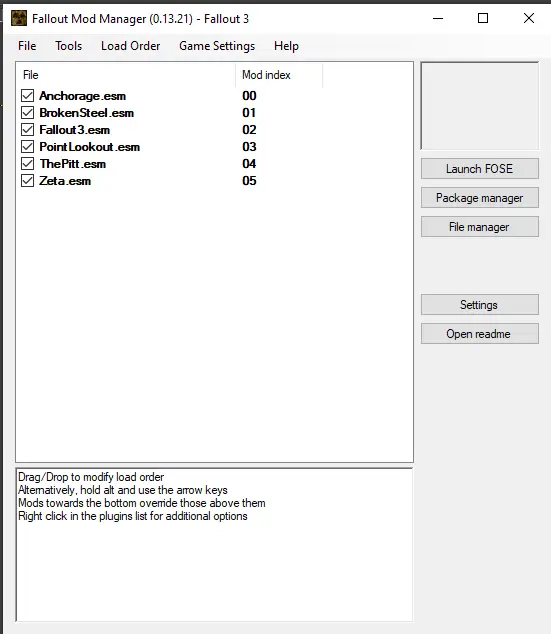Click the 'Right click in the plugins list' line

133,516
